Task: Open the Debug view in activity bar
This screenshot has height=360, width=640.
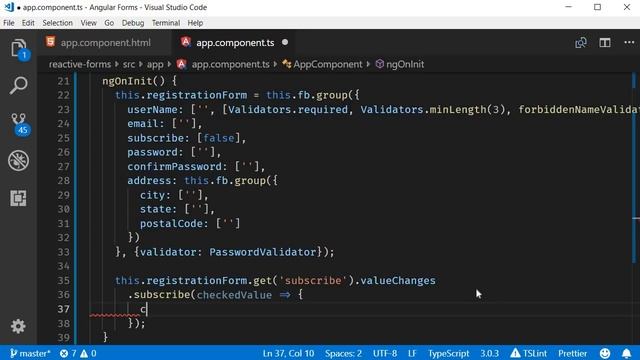Action: coord(18,160)
